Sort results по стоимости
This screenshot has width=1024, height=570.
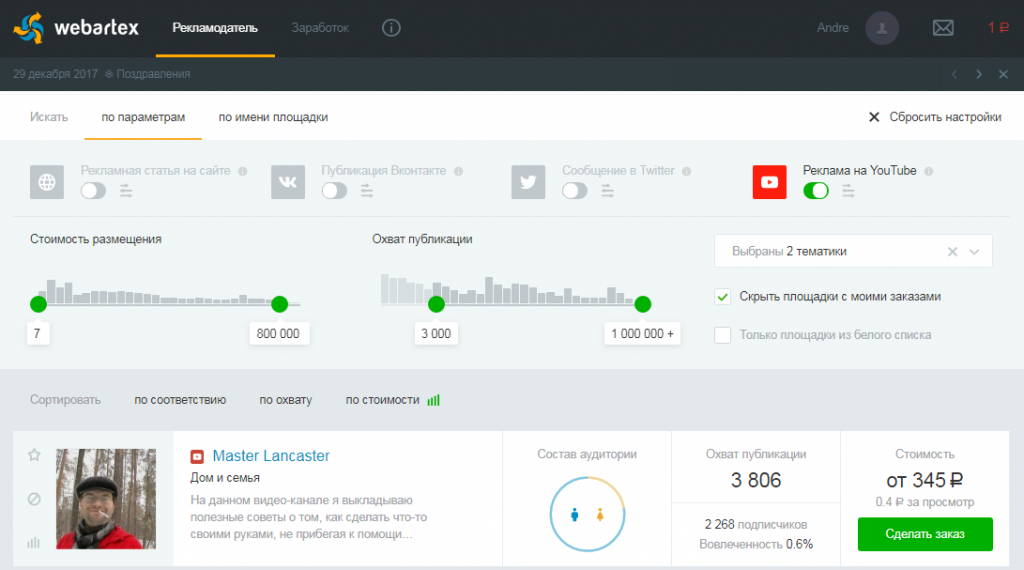point(382,400)
